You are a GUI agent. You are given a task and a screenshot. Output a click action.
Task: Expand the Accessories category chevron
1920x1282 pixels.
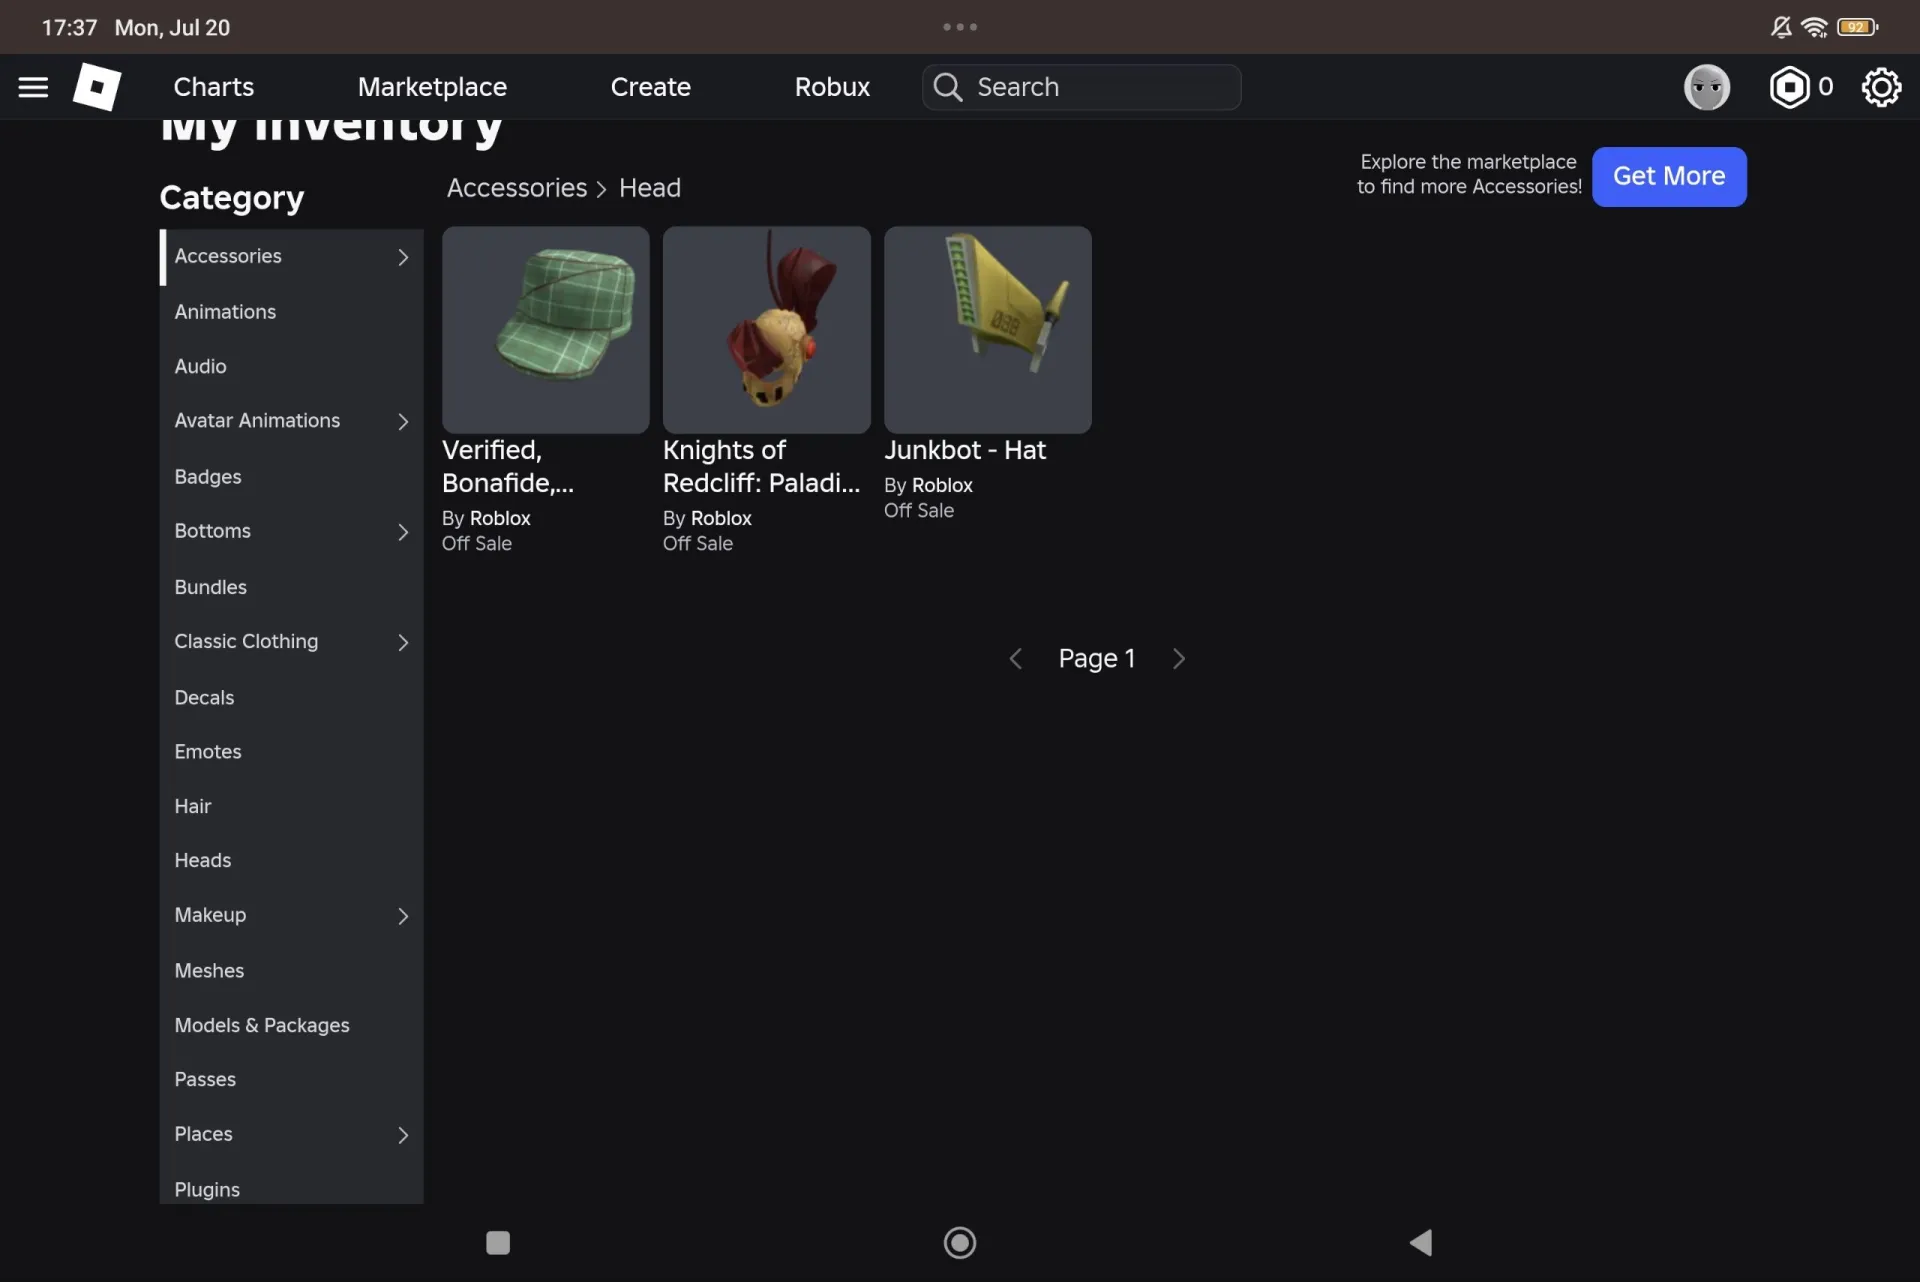pos(402,257)
